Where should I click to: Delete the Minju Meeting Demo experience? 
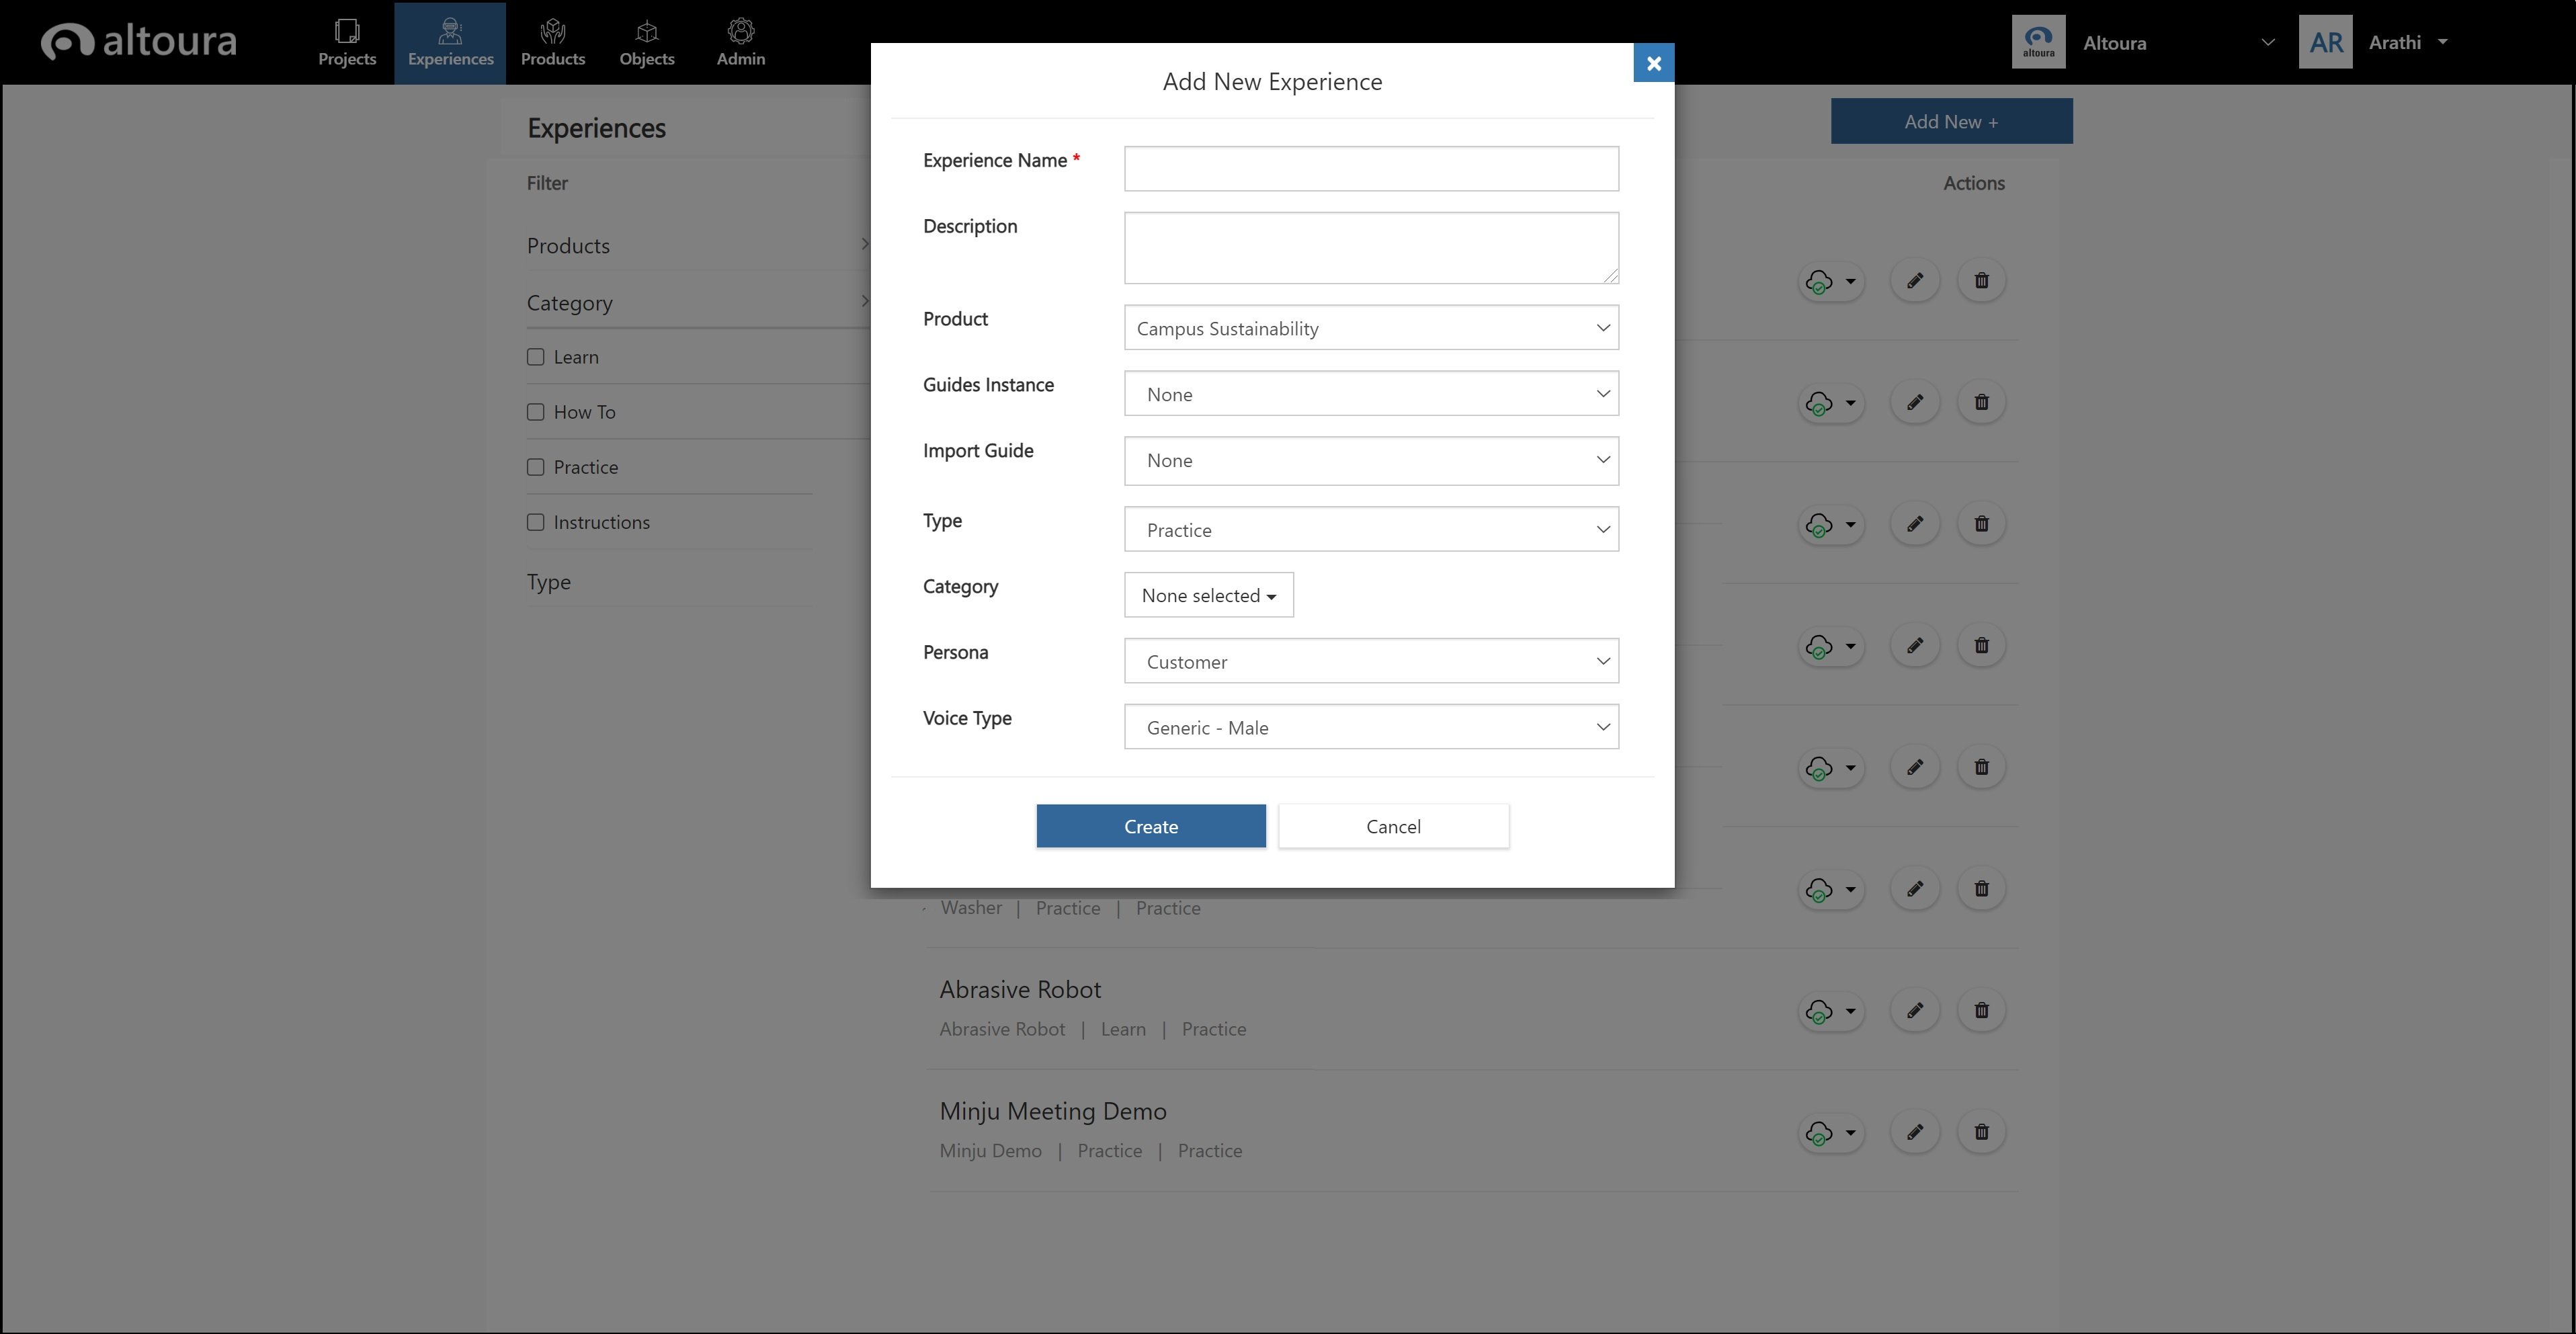1981,1132
